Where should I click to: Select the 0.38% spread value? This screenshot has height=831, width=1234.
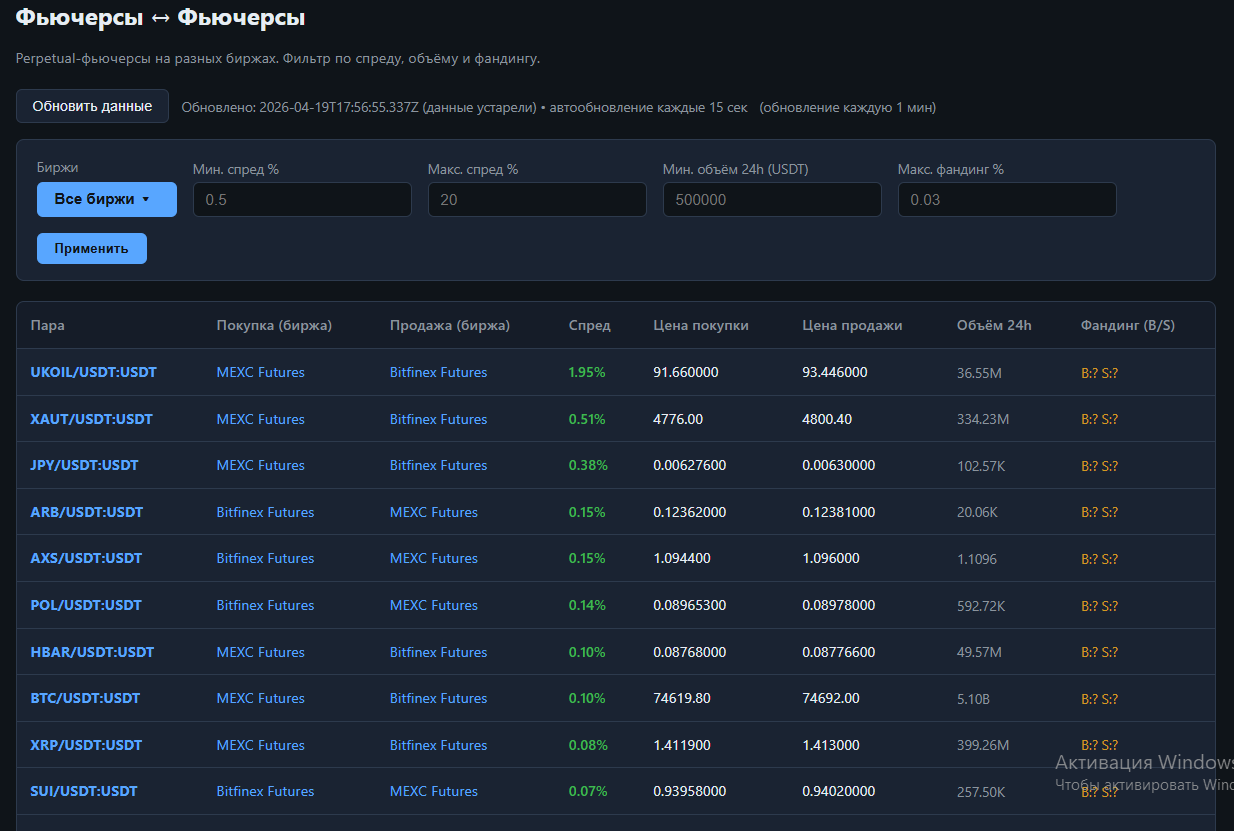588,465
